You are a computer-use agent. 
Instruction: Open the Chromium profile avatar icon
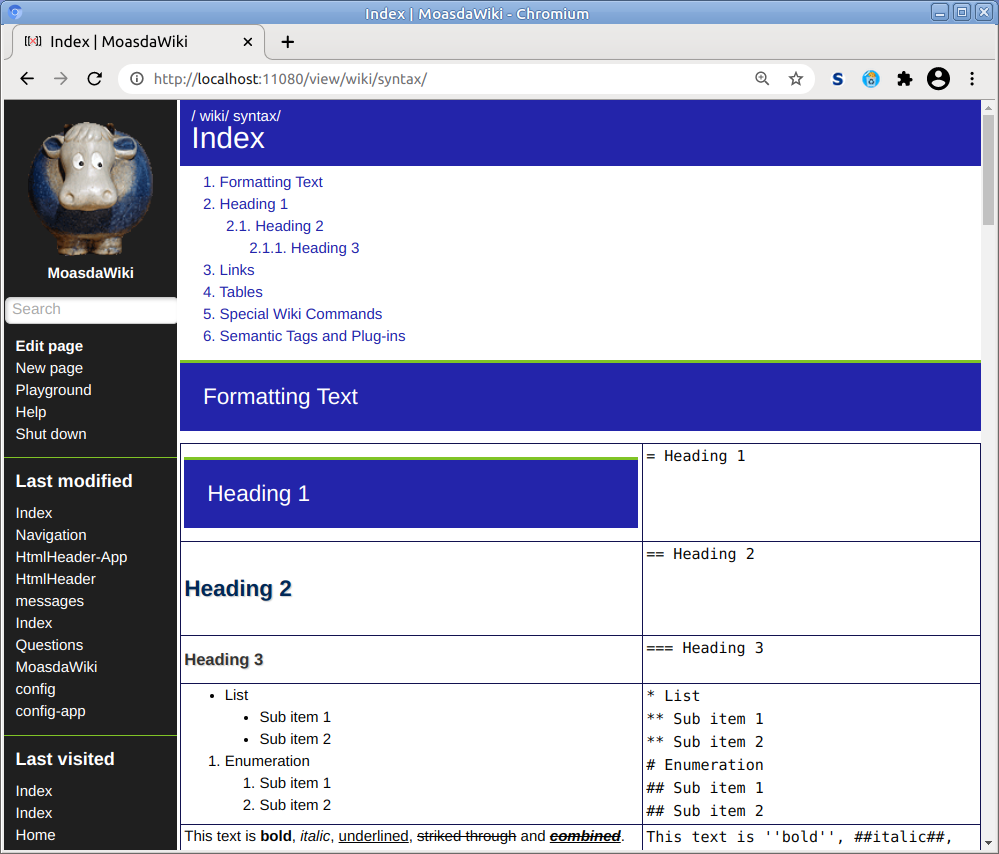pyautogui.click(x=938, y=79)
